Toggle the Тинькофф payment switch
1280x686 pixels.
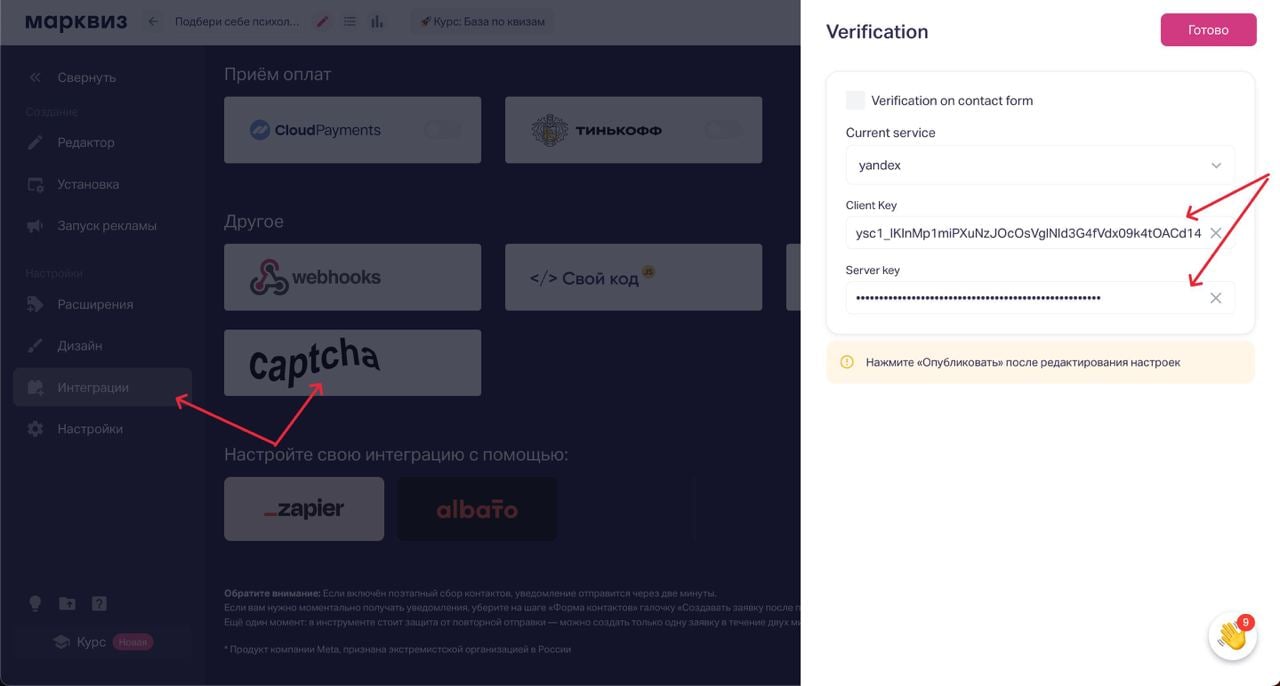pos(724,130)
